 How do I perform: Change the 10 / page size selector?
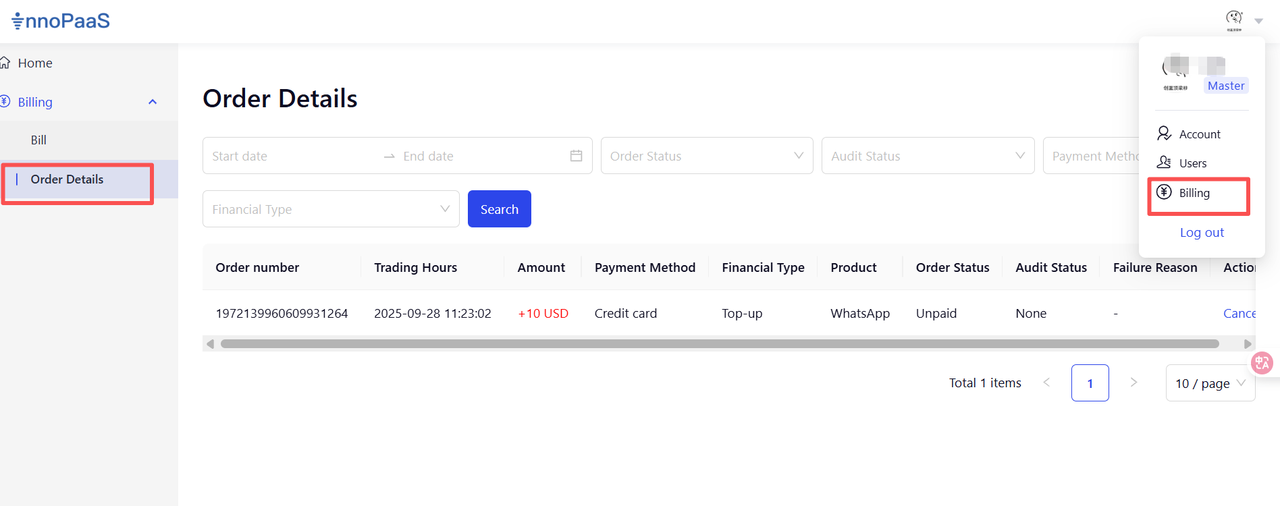1210,383
